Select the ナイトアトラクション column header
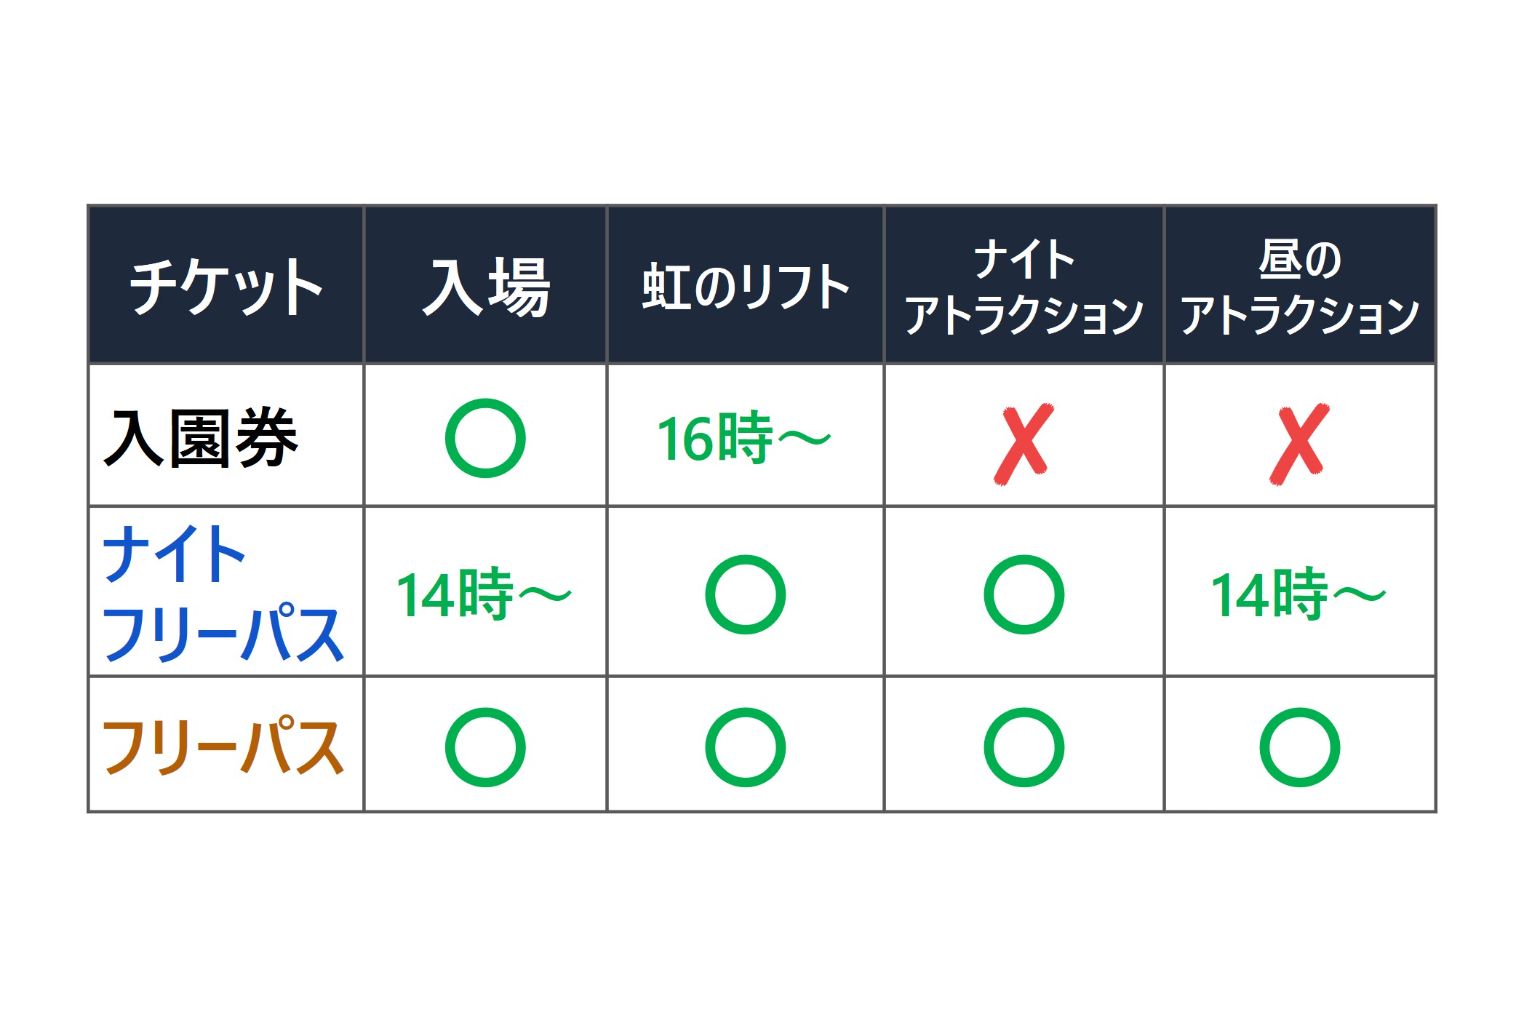This screenshot has height=1012, width=1516. pos(1023,286)
